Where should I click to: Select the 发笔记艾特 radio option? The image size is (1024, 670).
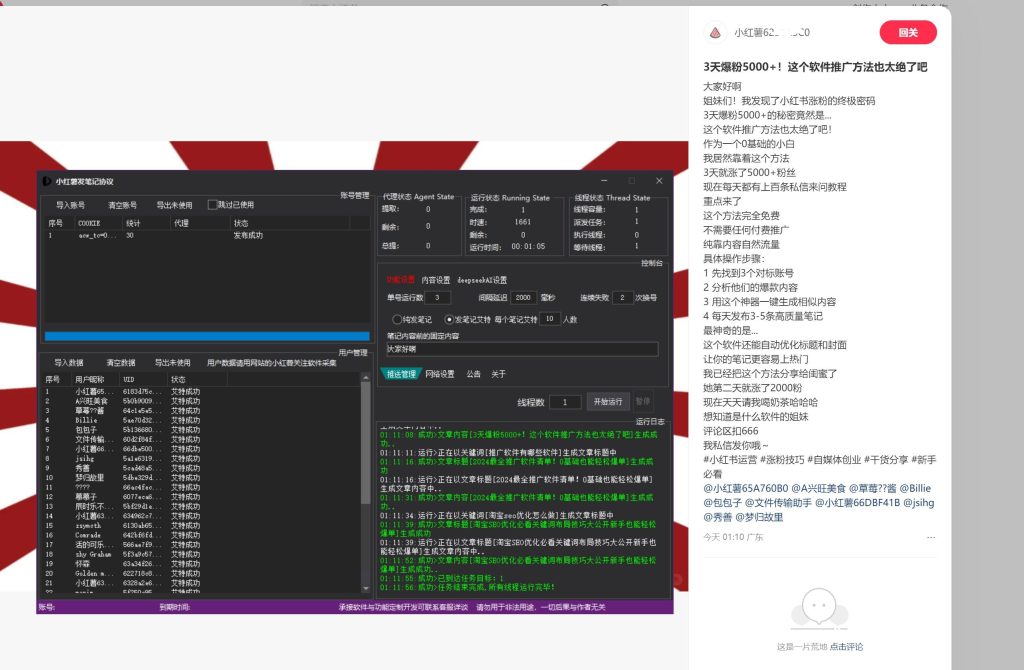tap(449, 319)
